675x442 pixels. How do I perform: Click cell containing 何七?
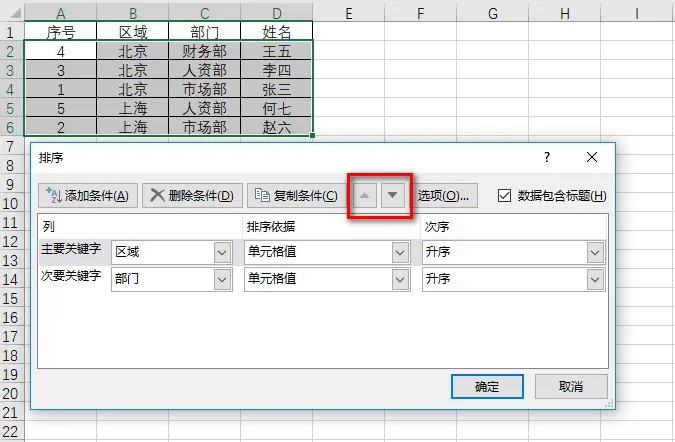(x=276, y=108)
